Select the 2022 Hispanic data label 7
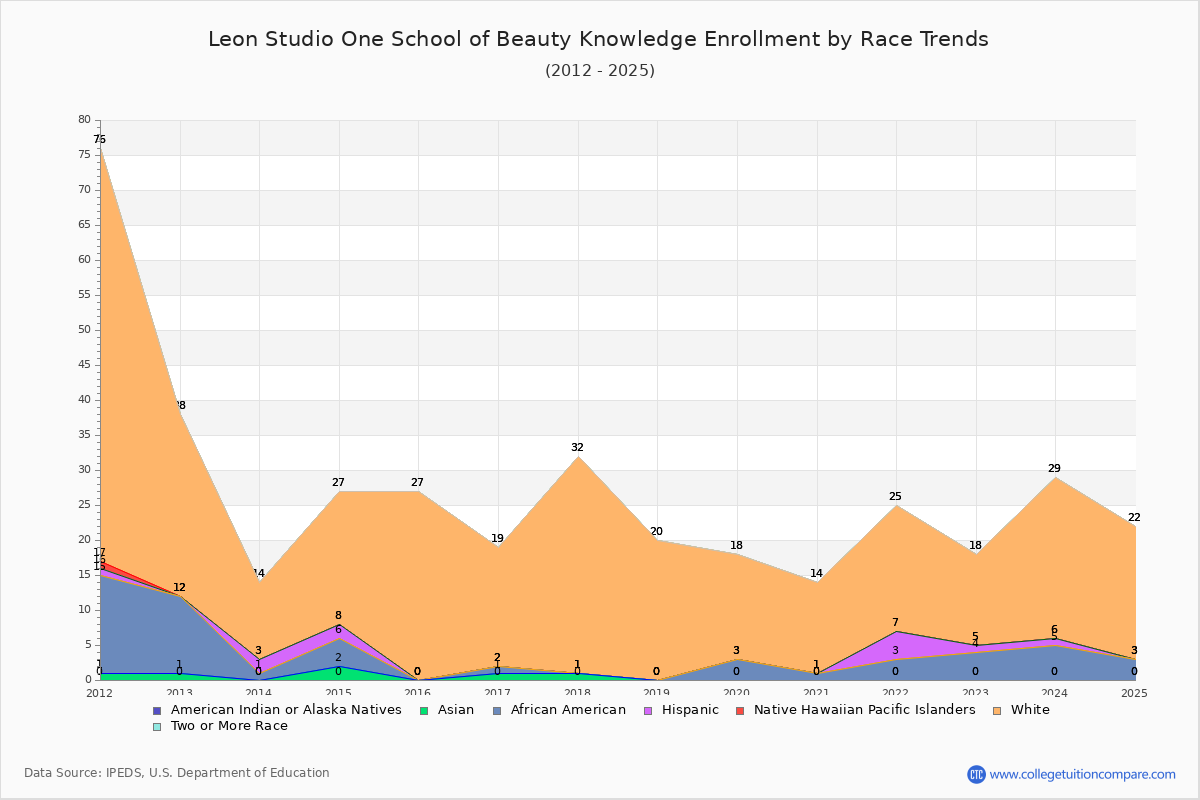Image resolution: width=1200 pixels, height=800 pixels. 895,622
